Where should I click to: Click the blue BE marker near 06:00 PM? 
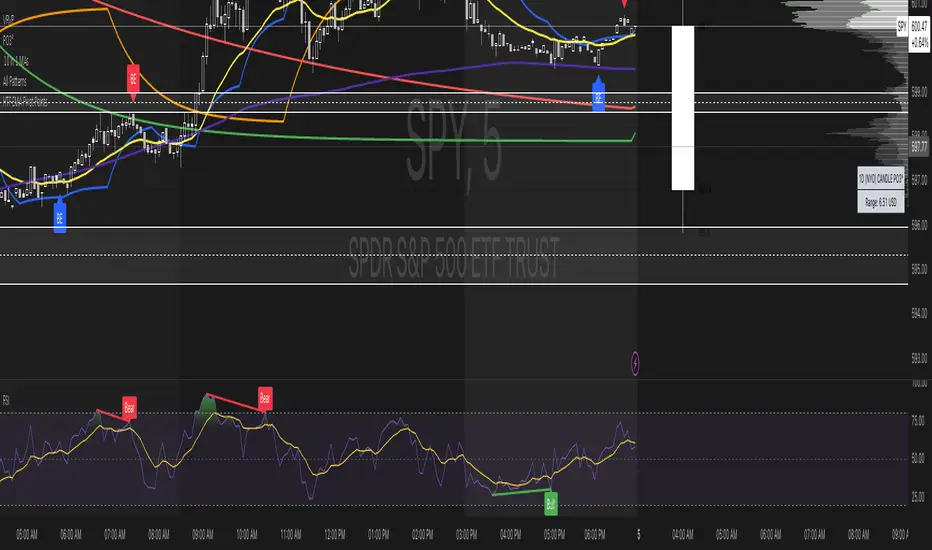click(599, 95)
